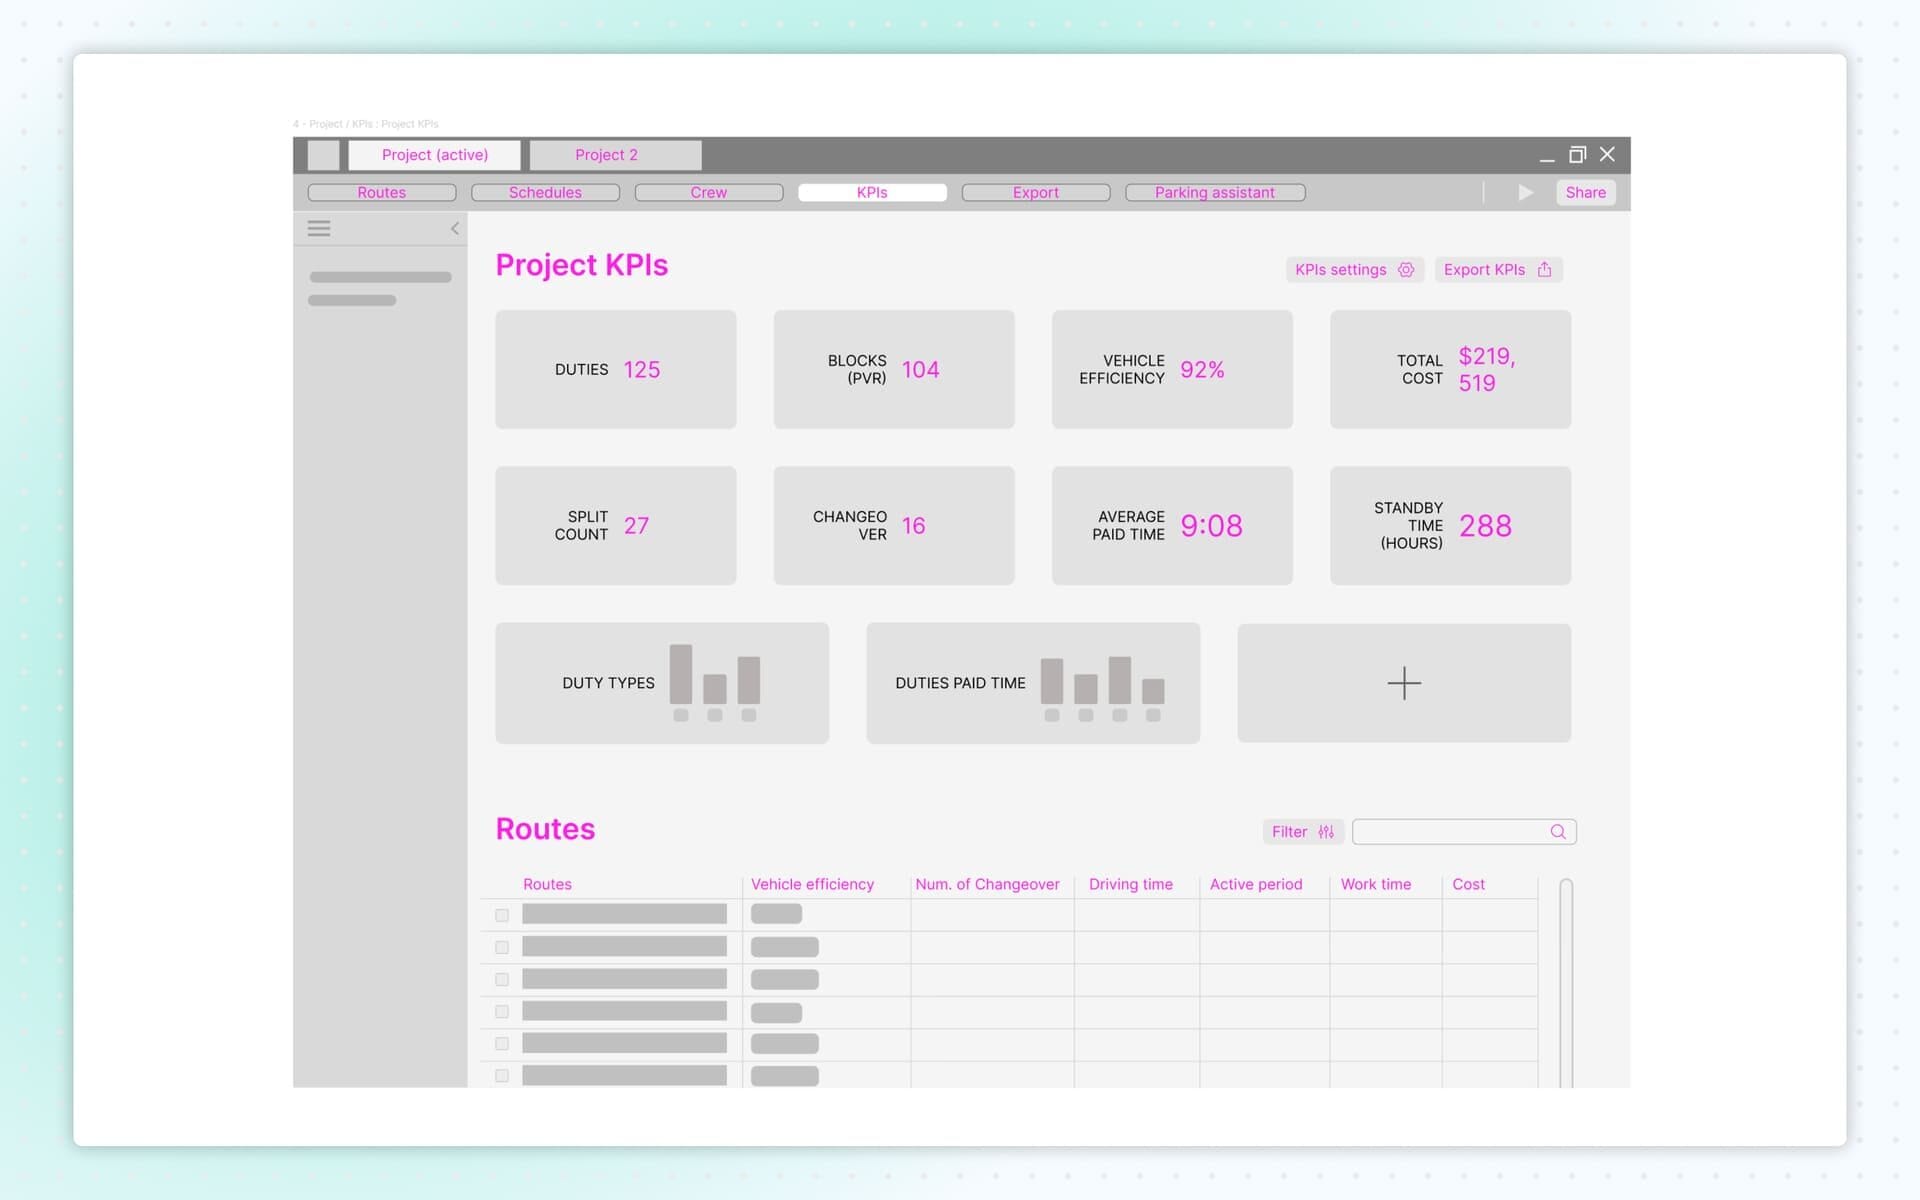Click the search magnifier in the Routes search field
Image resolution: width=1920 pixels, height=1200 pixels.
coord(1557,831)
